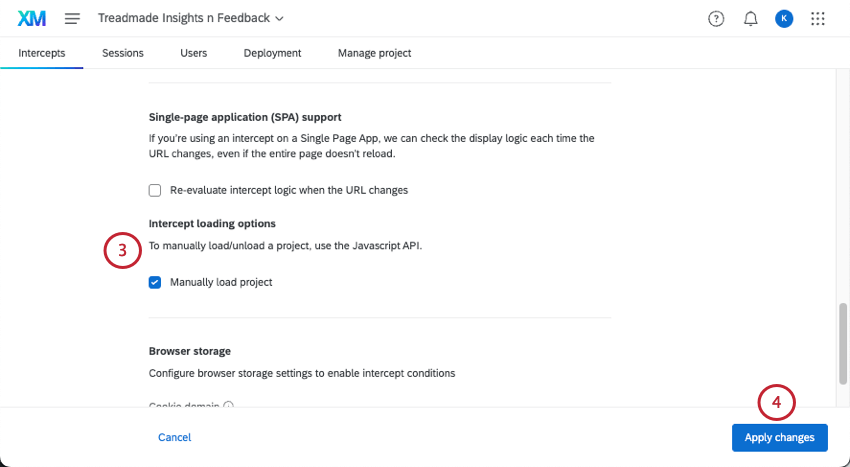850x467 pixels.
Task: Switch to the Intercepts tab
Action: [41, 53]
